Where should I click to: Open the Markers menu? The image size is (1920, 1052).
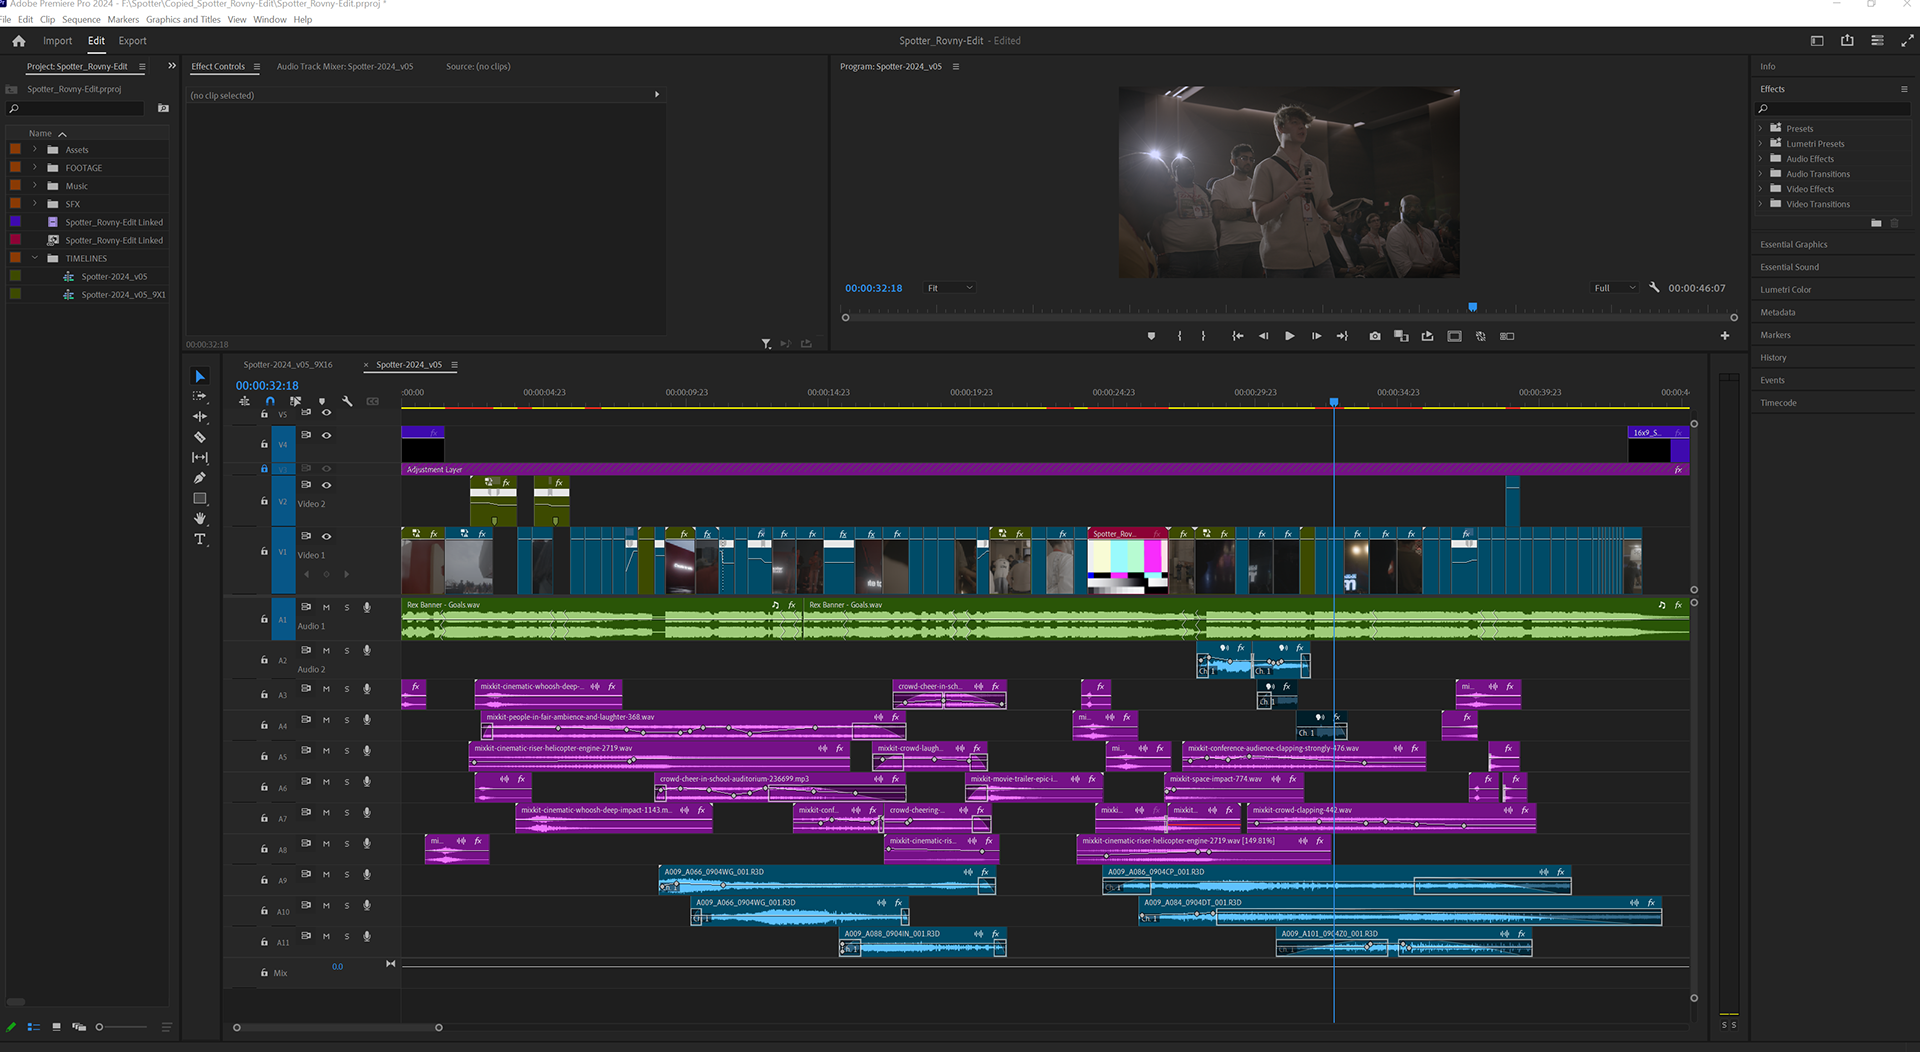pyautogui.click(x=123, y=19)
